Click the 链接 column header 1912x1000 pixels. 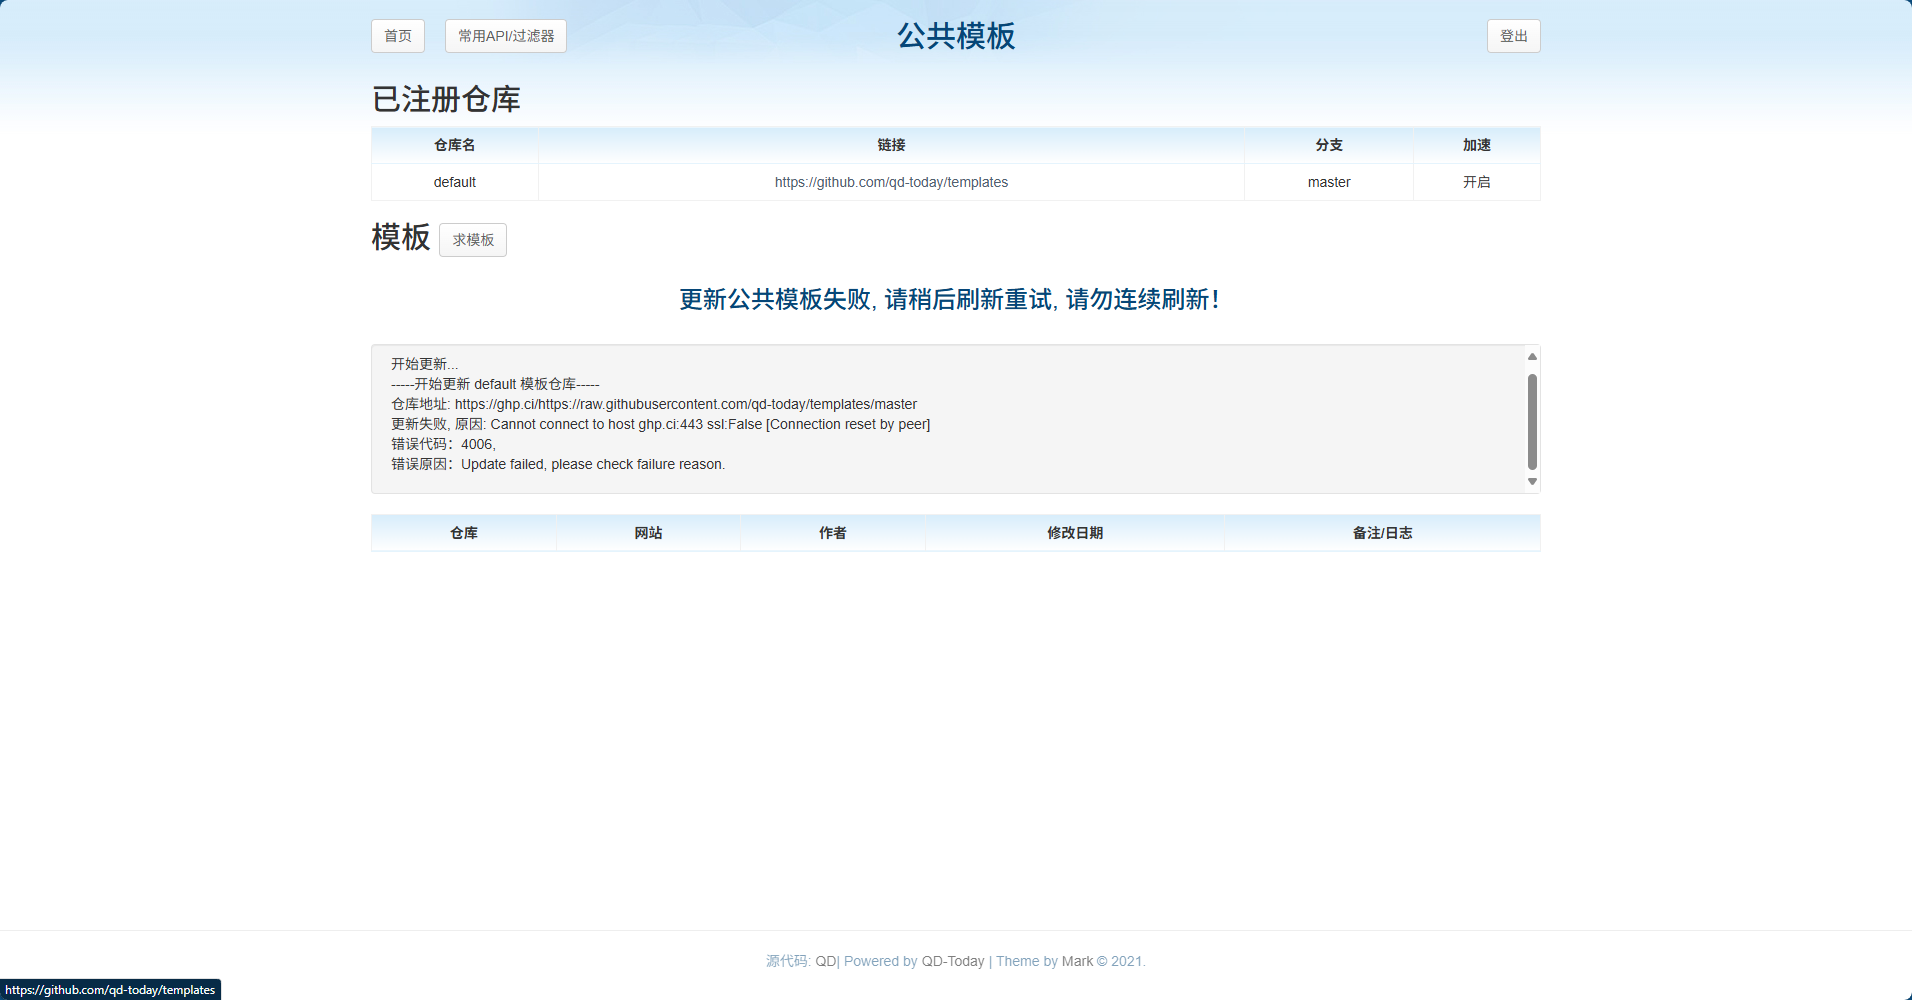click(x=891, y=145)
